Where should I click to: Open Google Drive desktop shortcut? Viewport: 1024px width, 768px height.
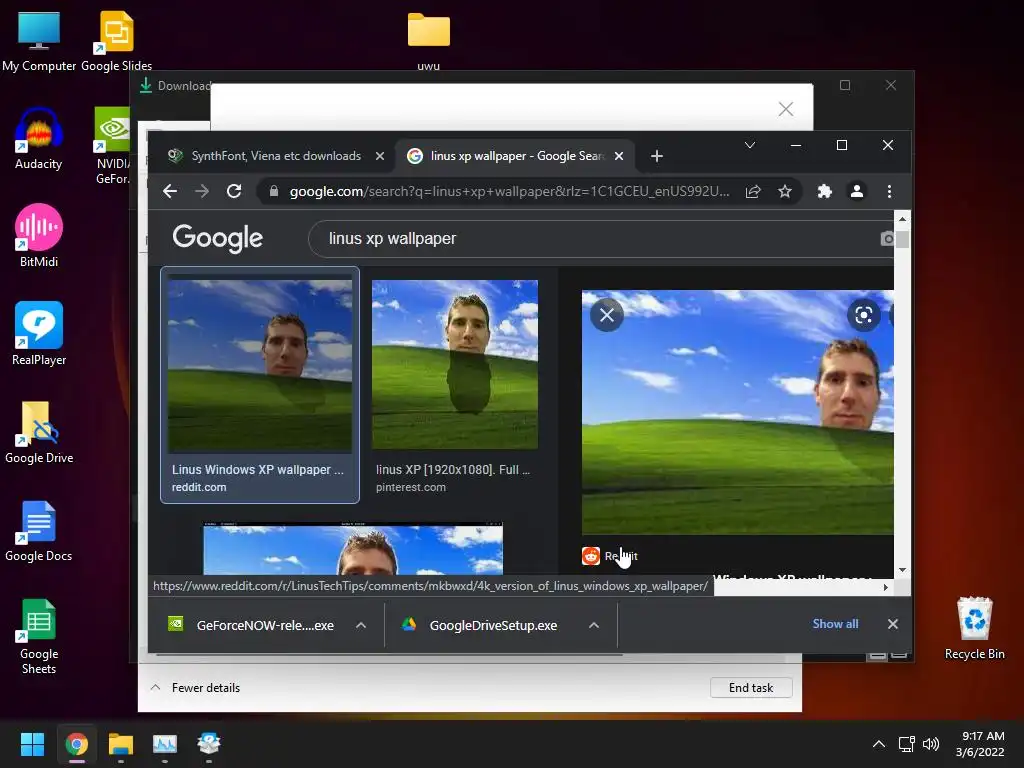tap(39, 432)
